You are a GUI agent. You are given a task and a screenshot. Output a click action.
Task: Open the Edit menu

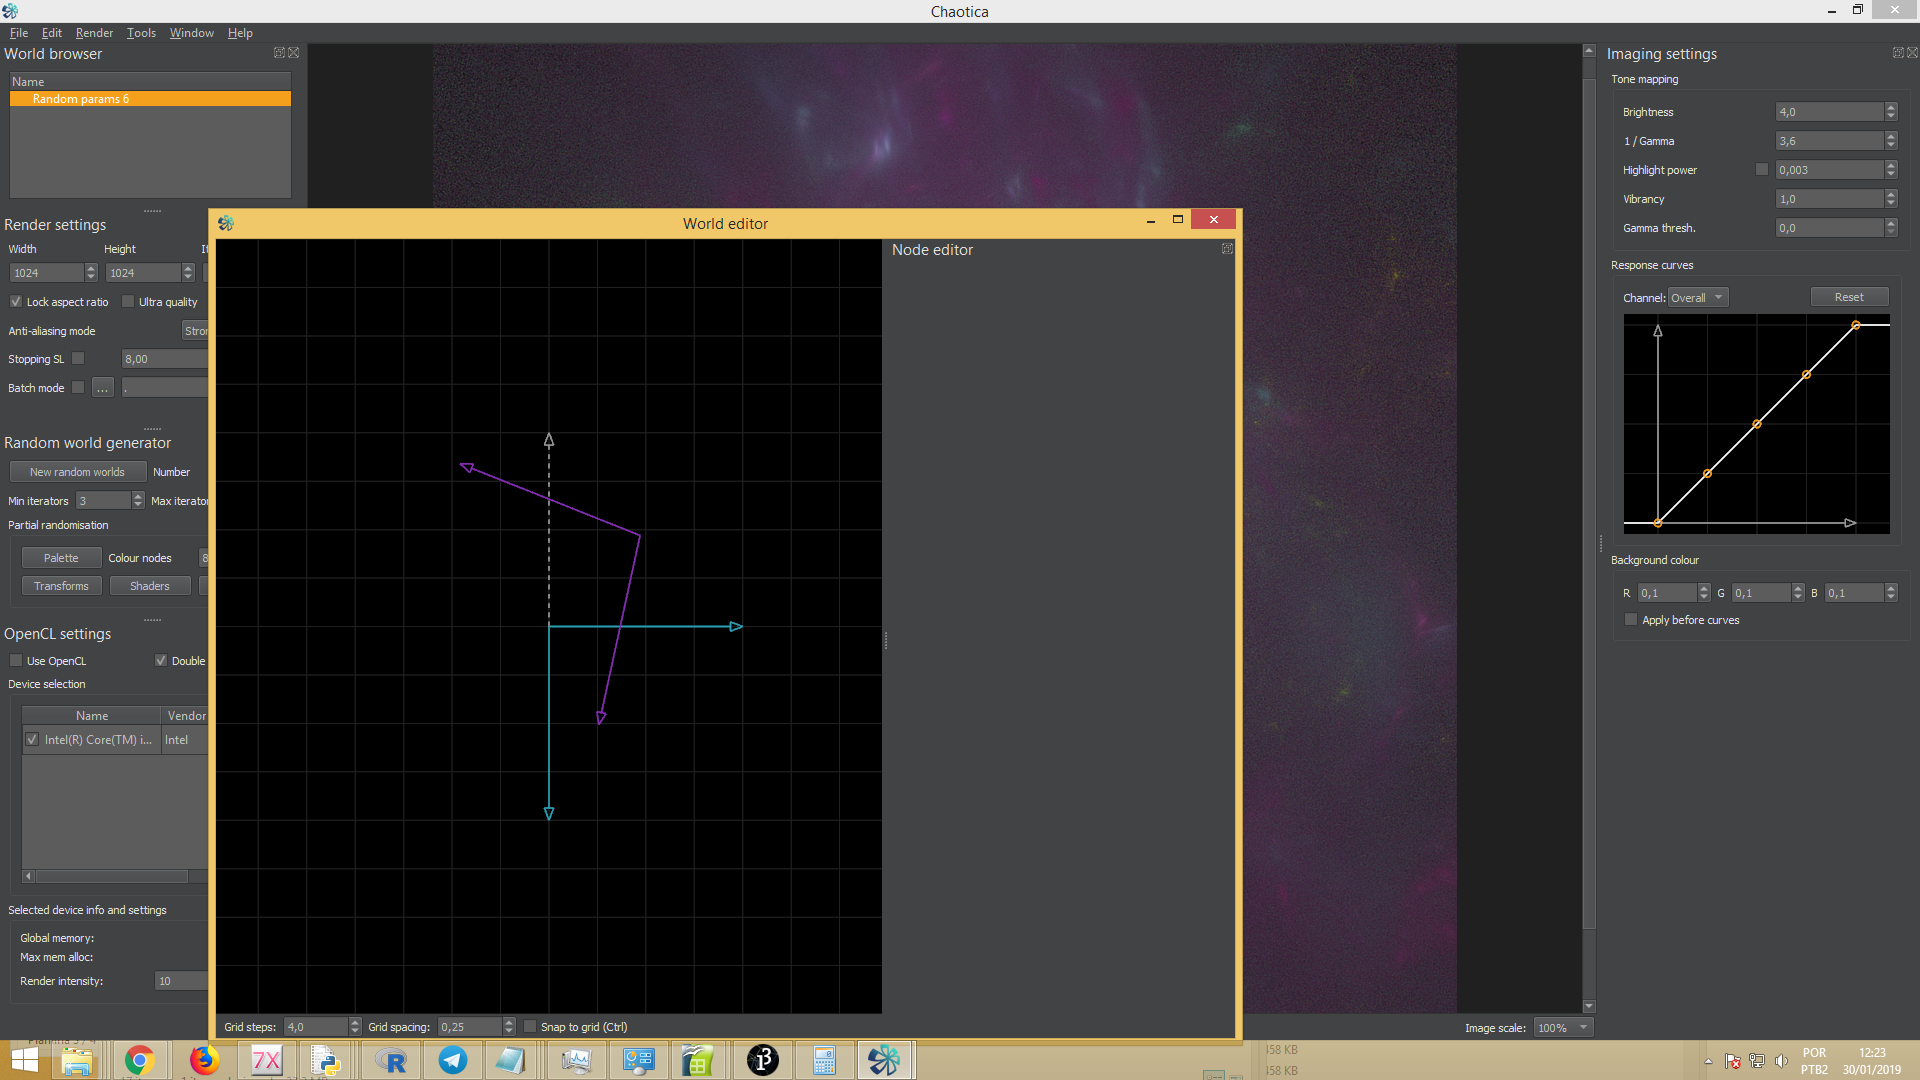point(52,32)
